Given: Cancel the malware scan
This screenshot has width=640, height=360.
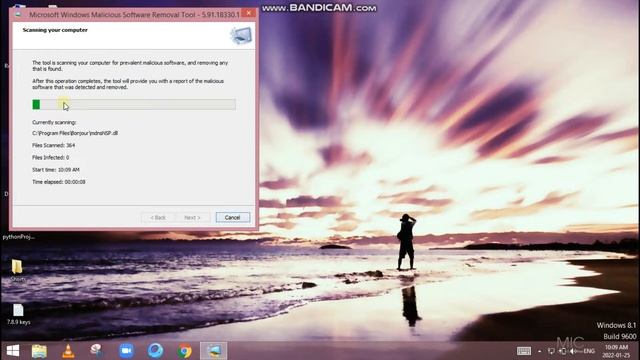Looking at the screenshot, I should 233,218.
